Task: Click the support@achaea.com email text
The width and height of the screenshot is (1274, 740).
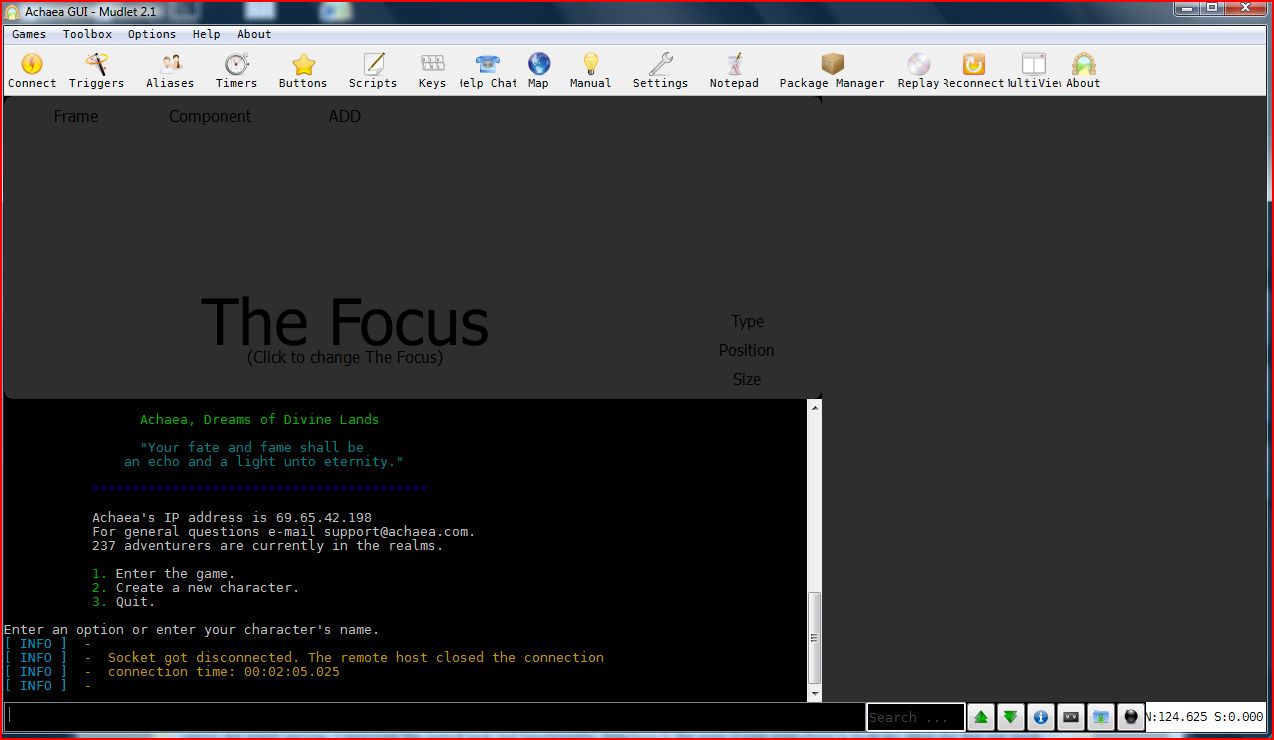Action: tap(395, 531)
